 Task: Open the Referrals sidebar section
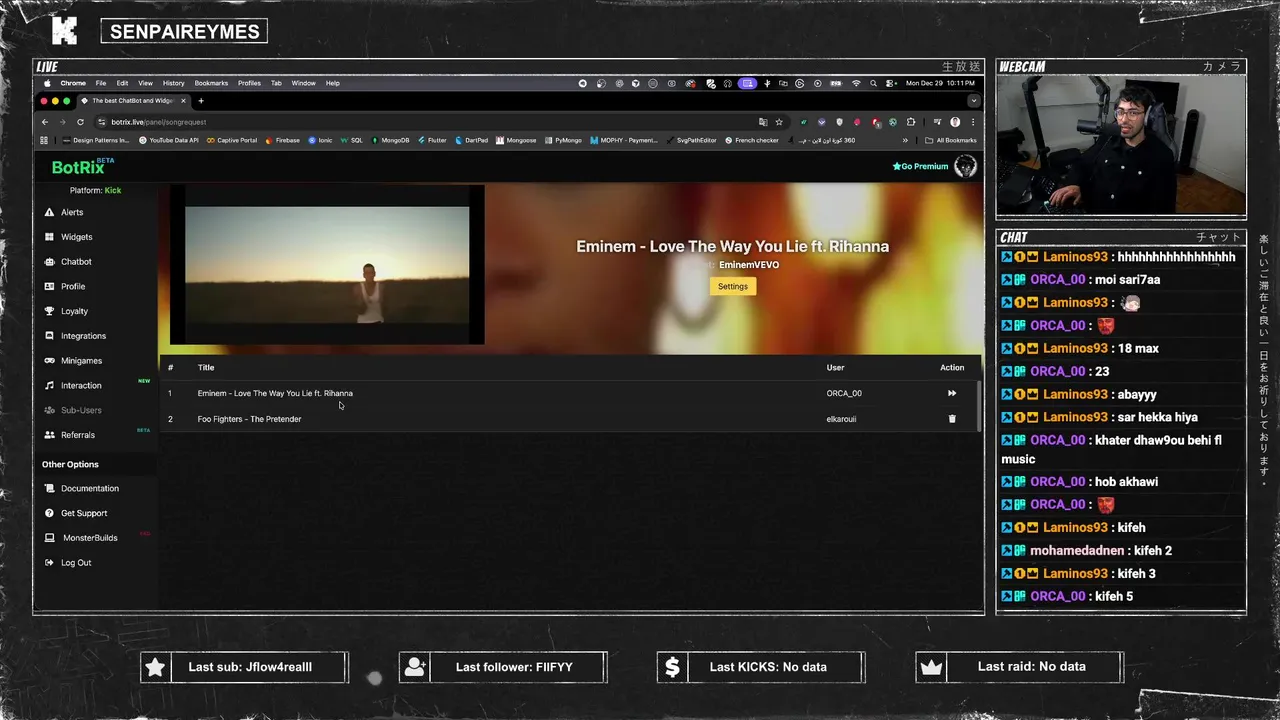pyautogui.click(x=77, y=435)
